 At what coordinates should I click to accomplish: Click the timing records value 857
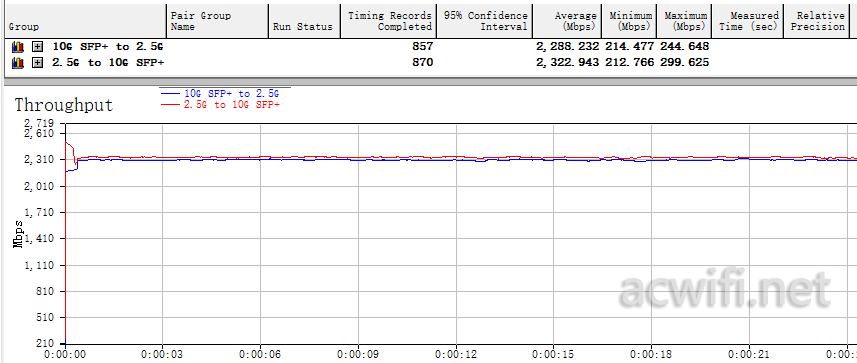pyautogui.click(x=422, y=46)
